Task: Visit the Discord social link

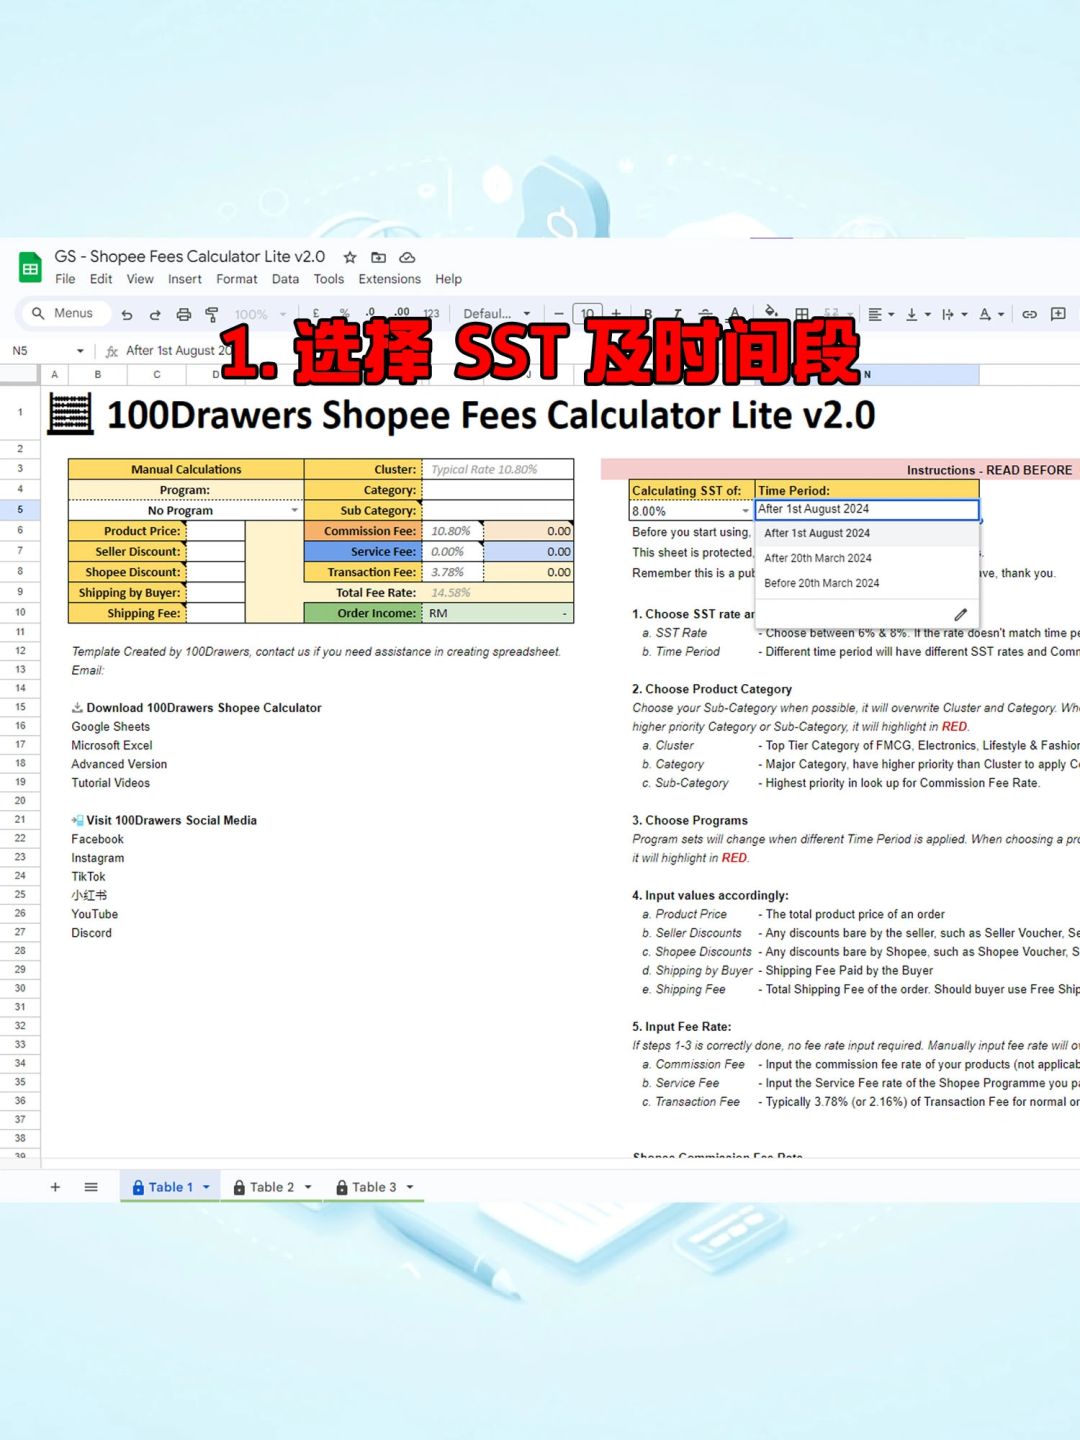Action: (x=92, y=933)
